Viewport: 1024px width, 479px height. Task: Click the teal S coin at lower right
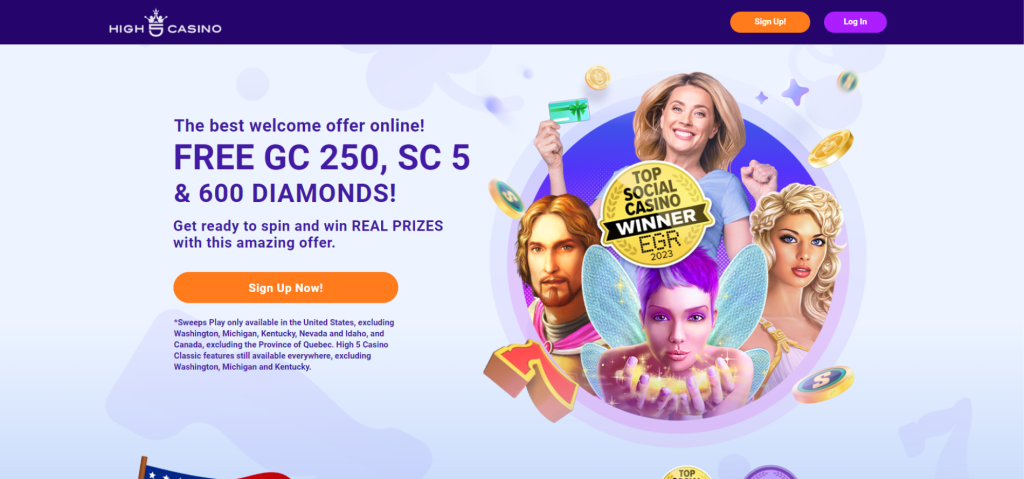pos(823,384)
